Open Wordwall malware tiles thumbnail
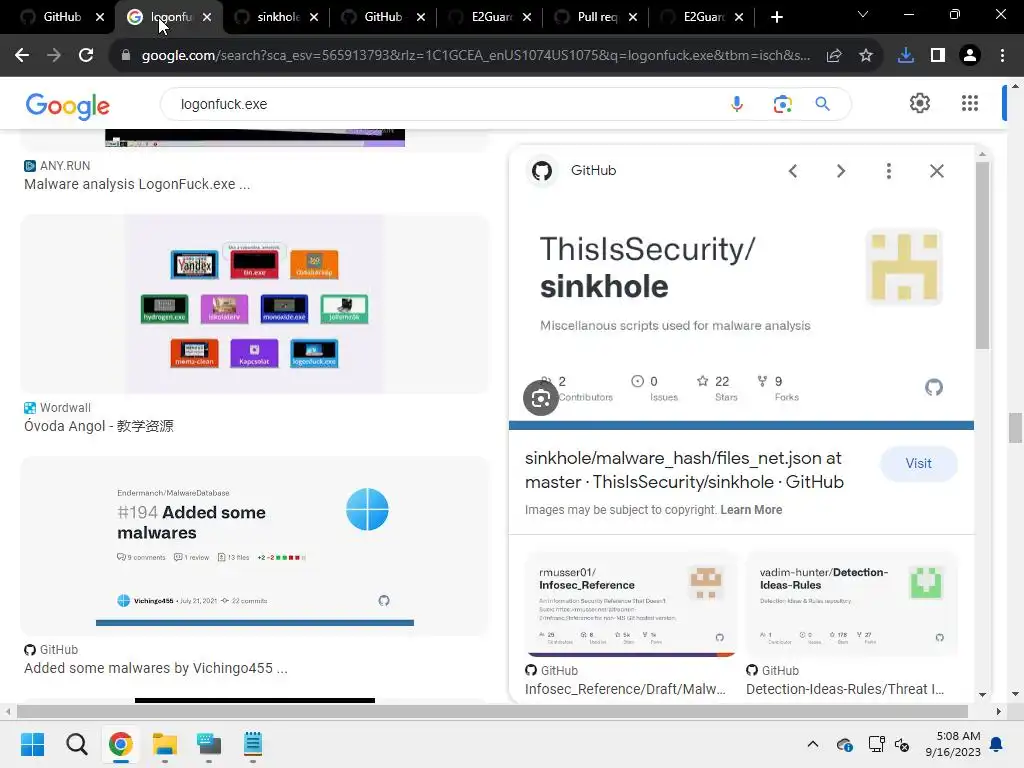 click(x=255, y=304)
